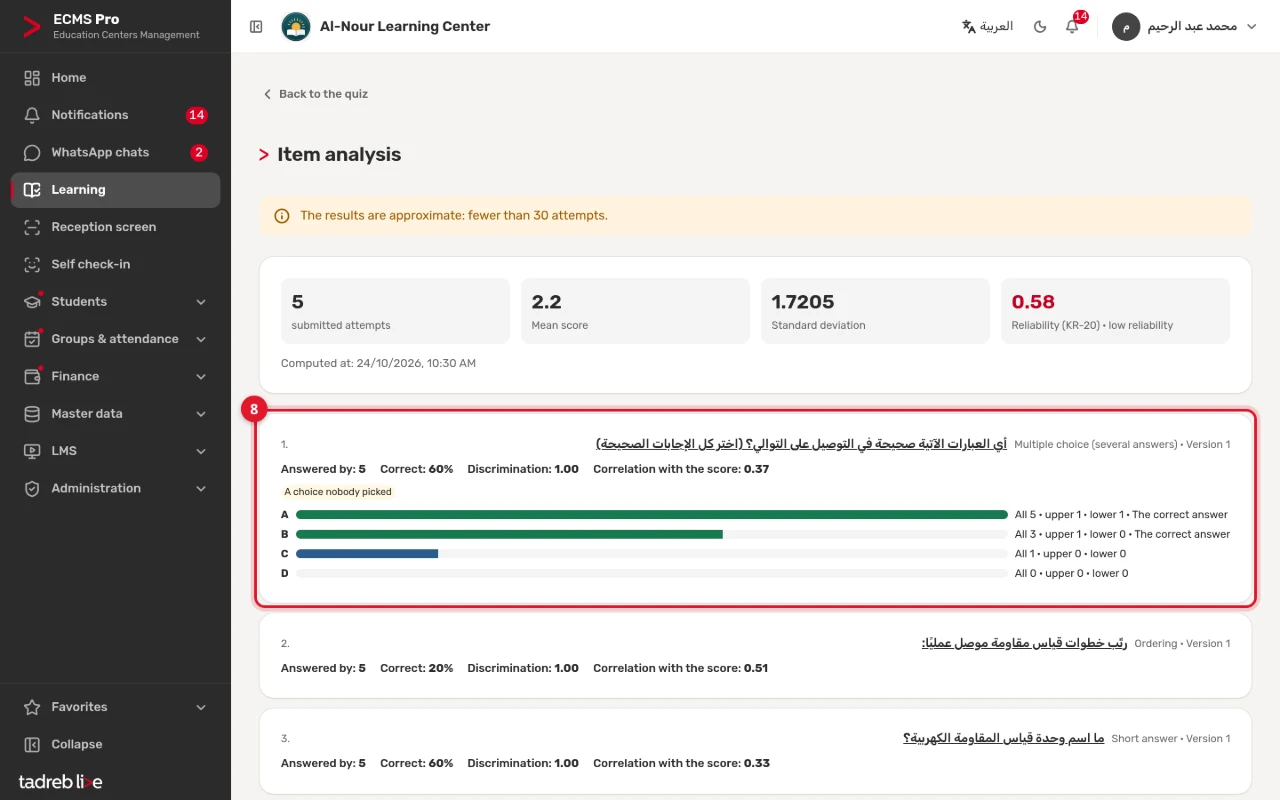Click the Al-Nour Learning Center logo
Viewport: 1280px width, 800px height.
(296, 27)
